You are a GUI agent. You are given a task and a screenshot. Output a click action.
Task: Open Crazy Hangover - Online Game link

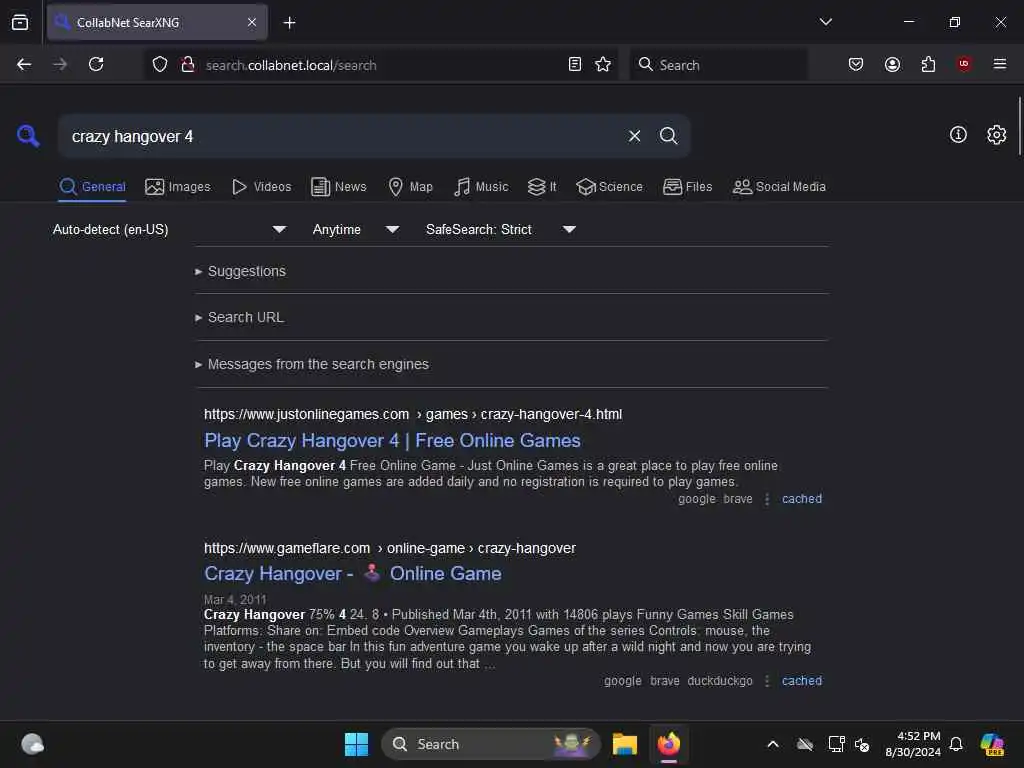[x=353, y=573]
